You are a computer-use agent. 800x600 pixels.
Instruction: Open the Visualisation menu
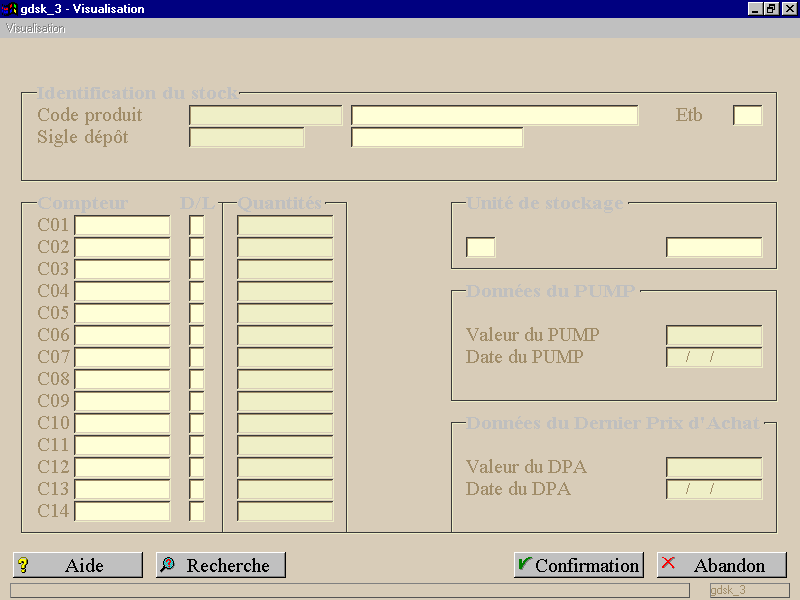pyautogui.click(x=35, y=29)
